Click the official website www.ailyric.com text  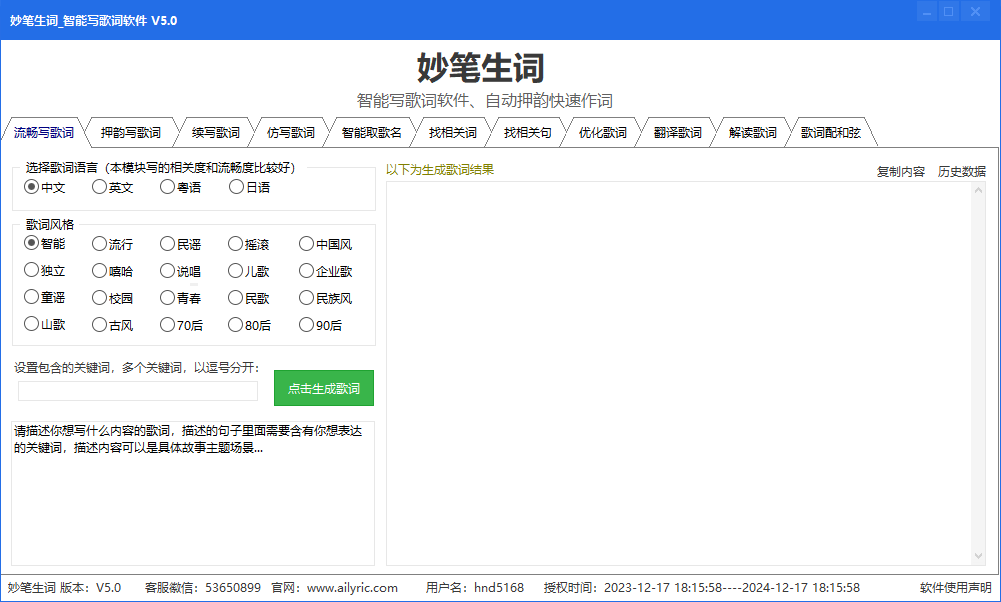click(x=352, y=588)
